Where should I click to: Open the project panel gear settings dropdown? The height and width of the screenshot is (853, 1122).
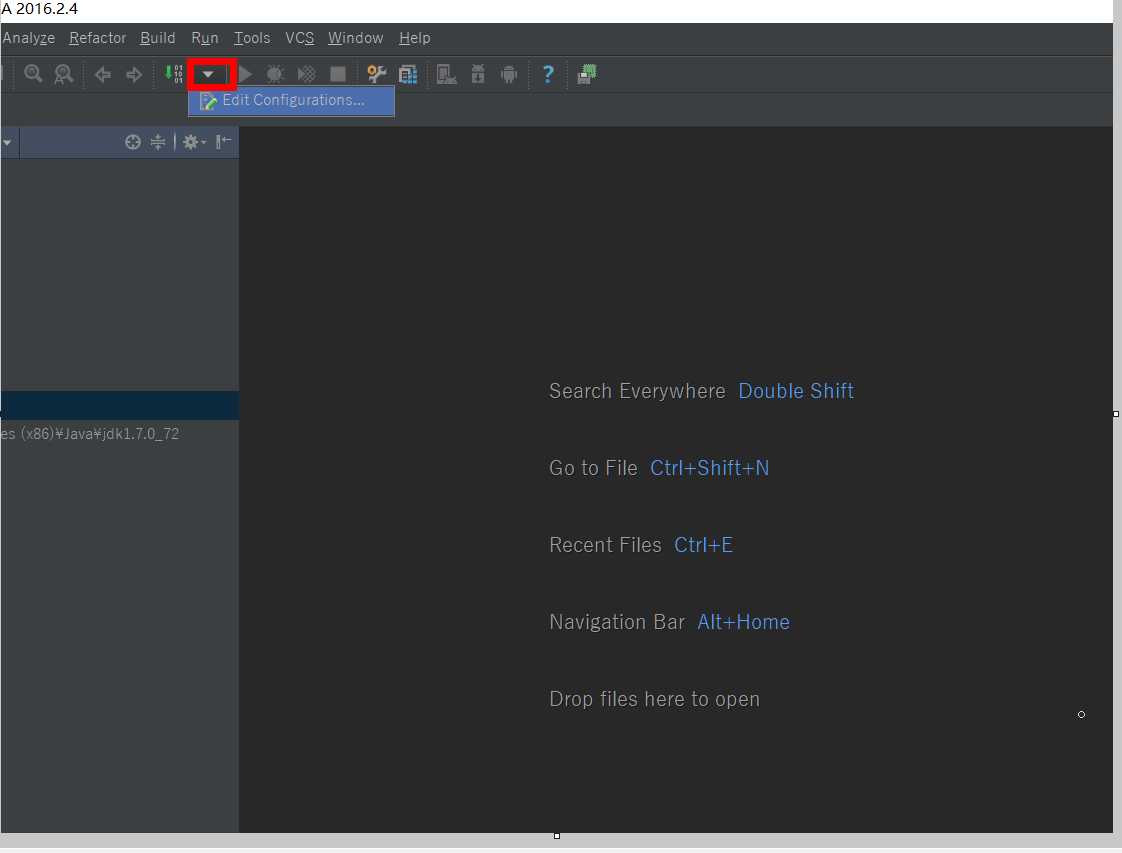[193, 142]
